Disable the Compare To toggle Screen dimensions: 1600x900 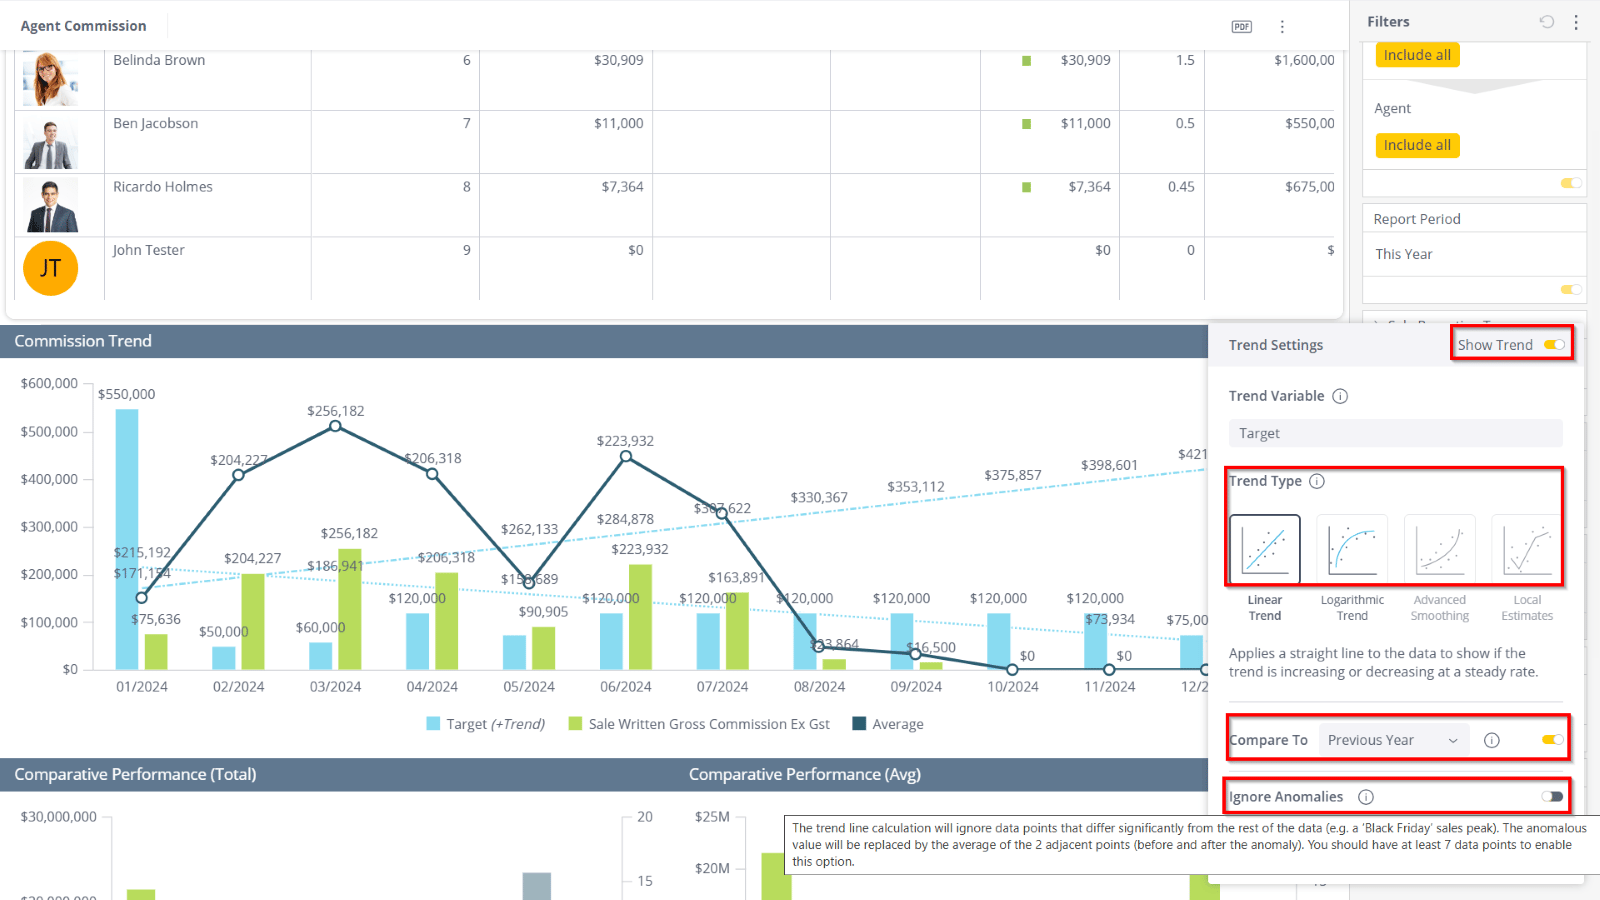click(1553, 740)
